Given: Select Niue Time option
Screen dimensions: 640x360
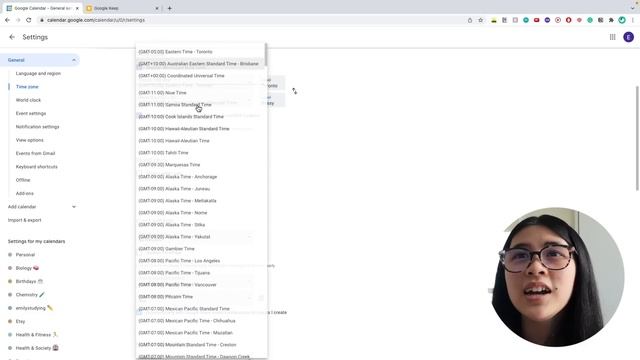Looking at the screenshot, I should (200, 93).
